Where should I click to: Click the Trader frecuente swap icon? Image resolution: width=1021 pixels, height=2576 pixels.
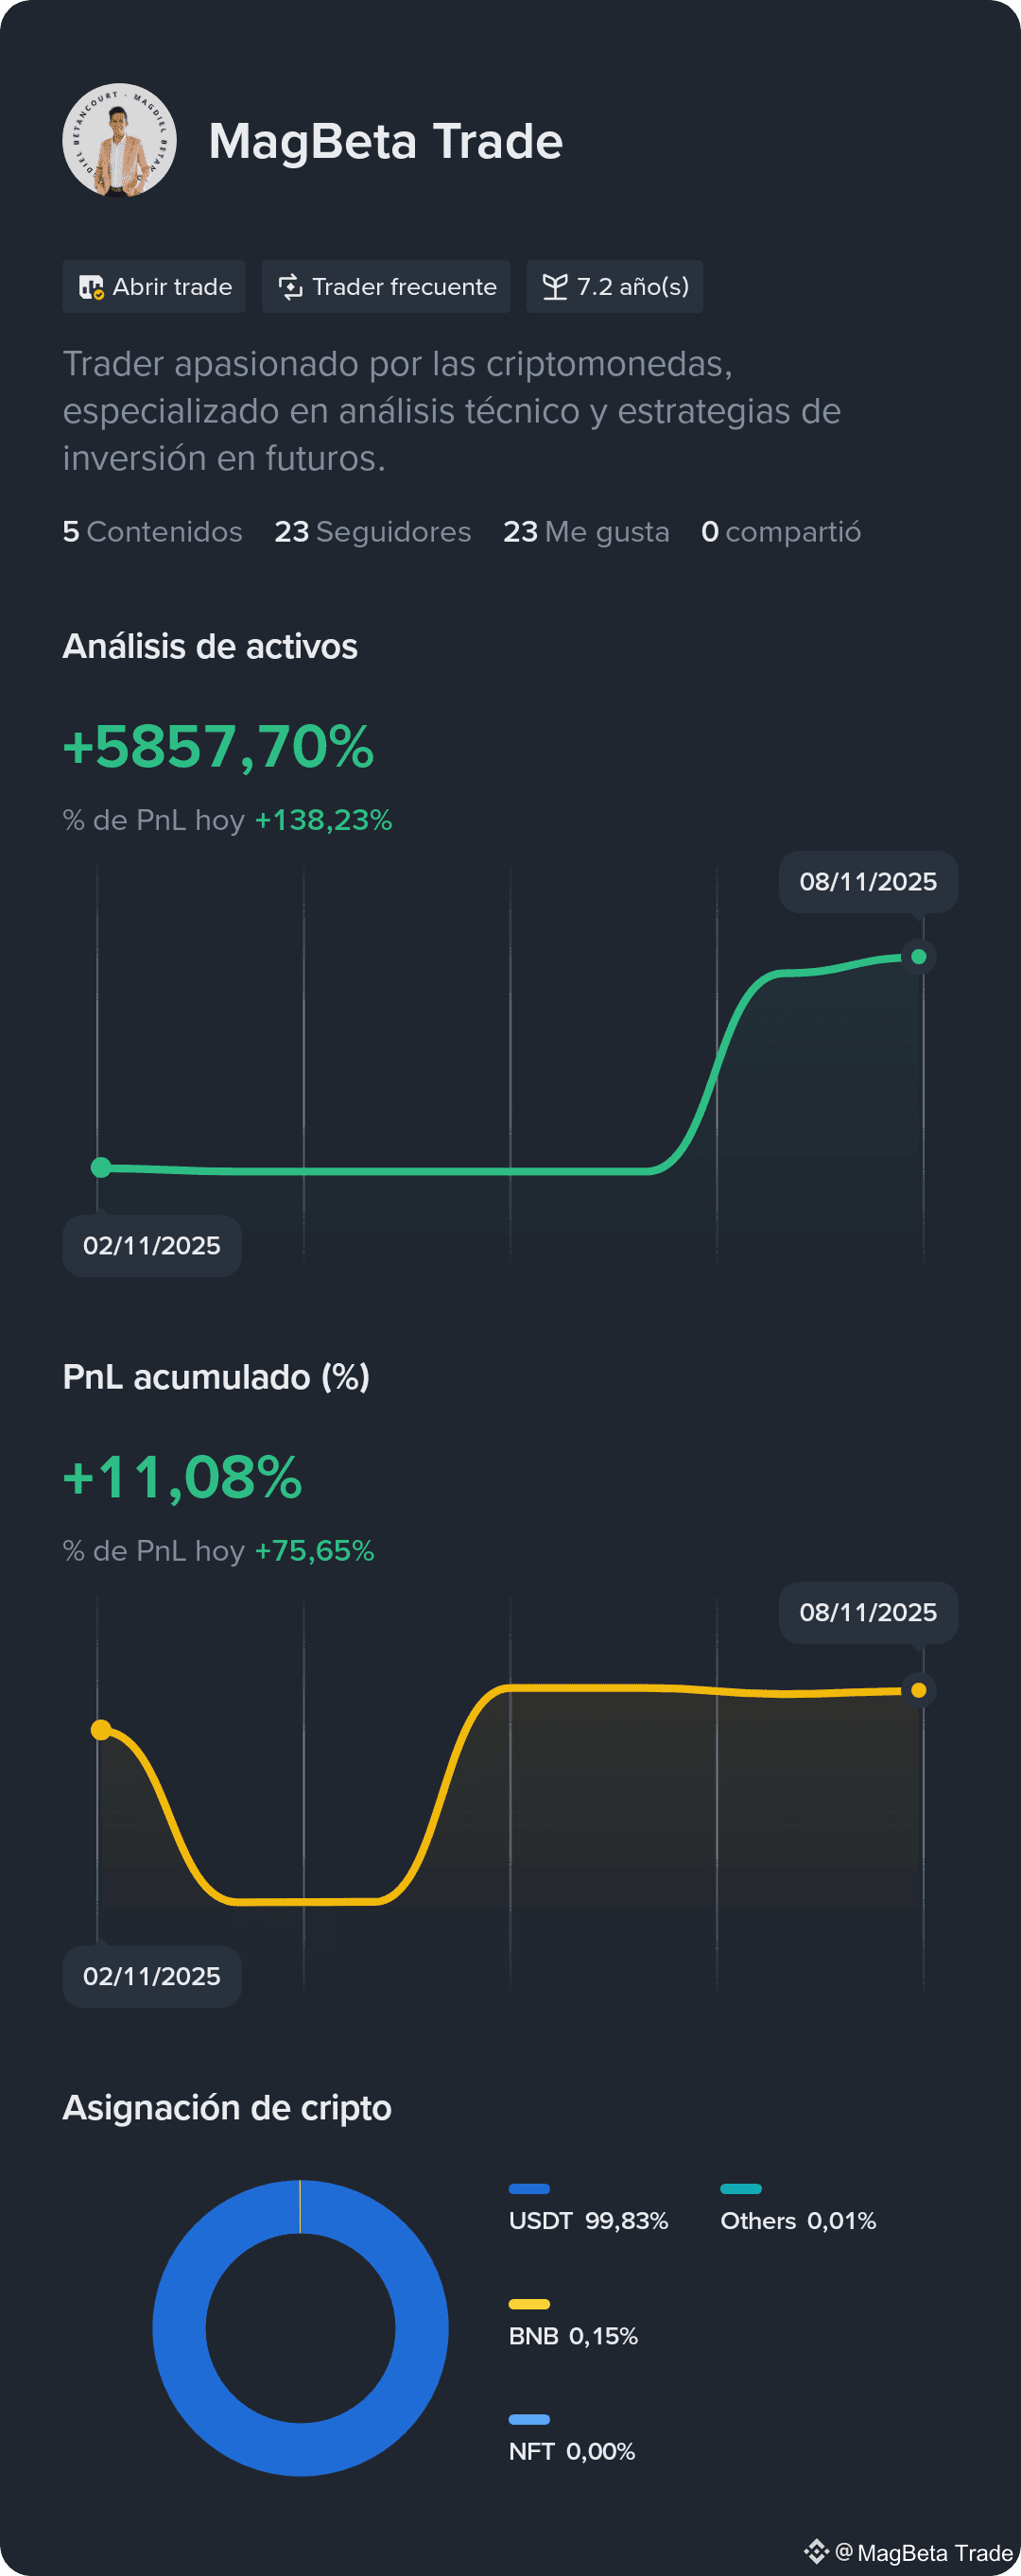click(290, 287)
